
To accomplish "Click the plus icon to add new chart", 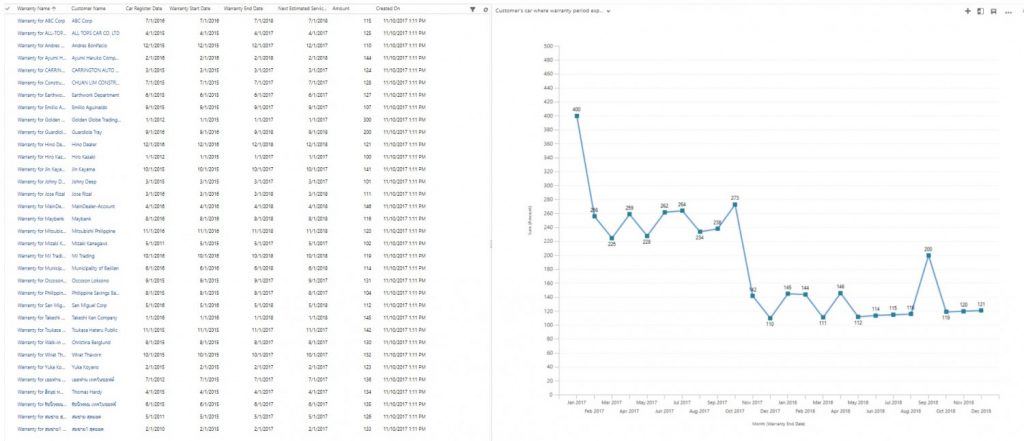I will [967, 10].
